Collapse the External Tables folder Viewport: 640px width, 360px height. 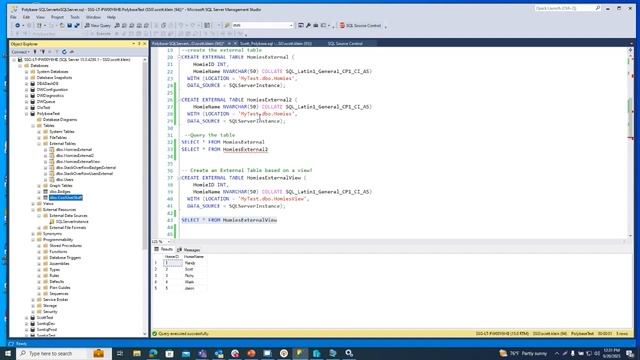[40, 144]
